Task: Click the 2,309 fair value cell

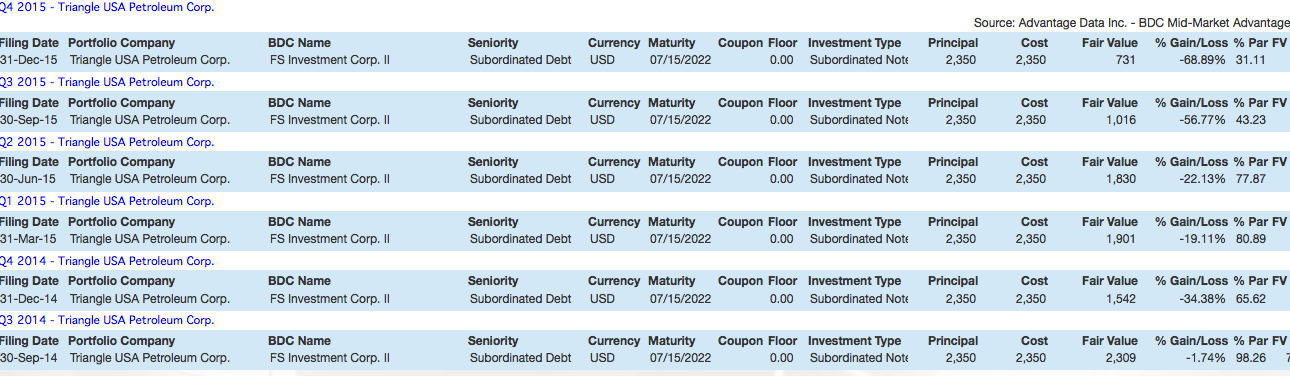Action: [1121, 358]
